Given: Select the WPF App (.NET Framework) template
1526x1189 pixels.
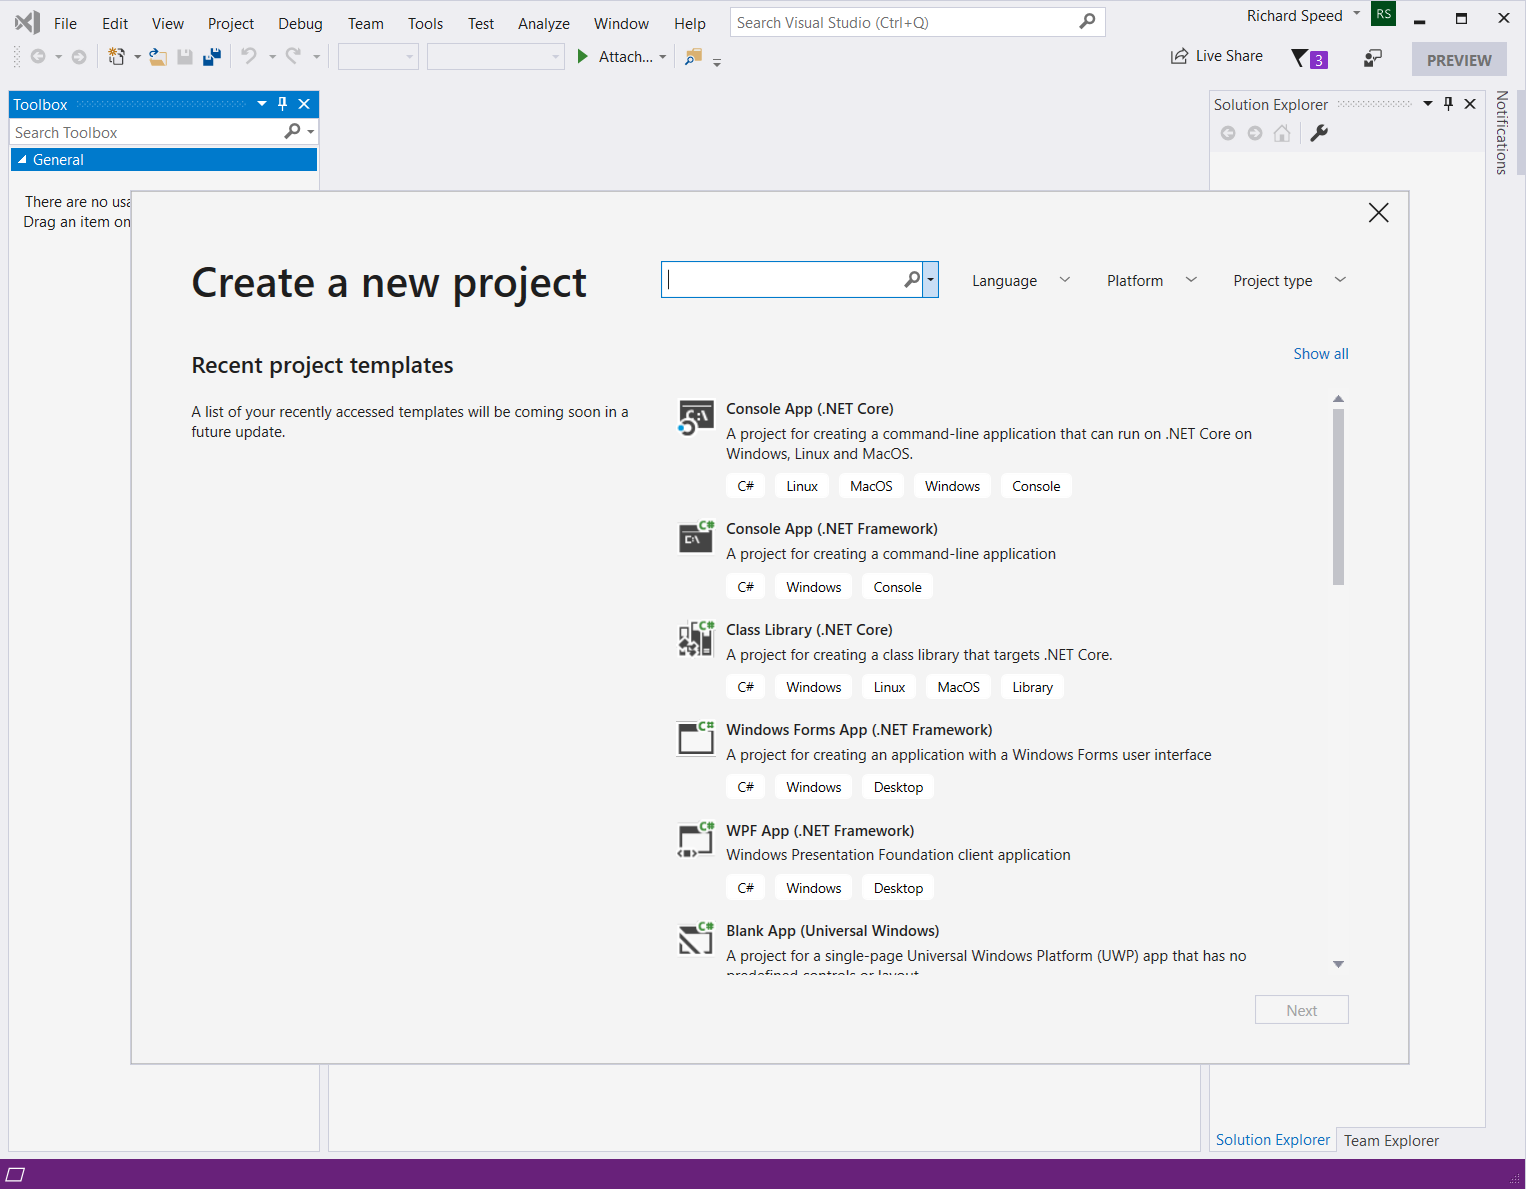Looking at the screenshot, I should (1000, 860).
